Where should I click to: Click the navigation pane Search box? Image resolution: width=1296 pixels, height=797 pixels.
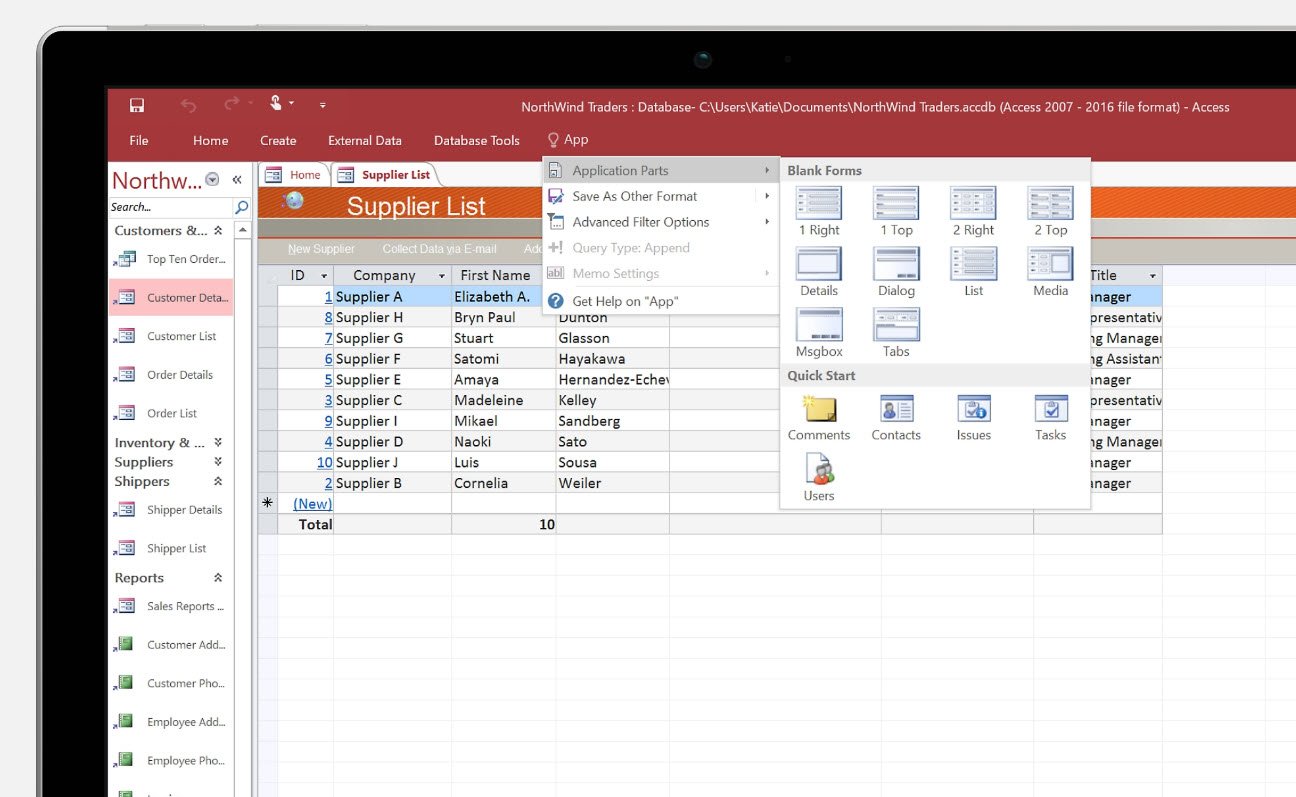(170, 207)
